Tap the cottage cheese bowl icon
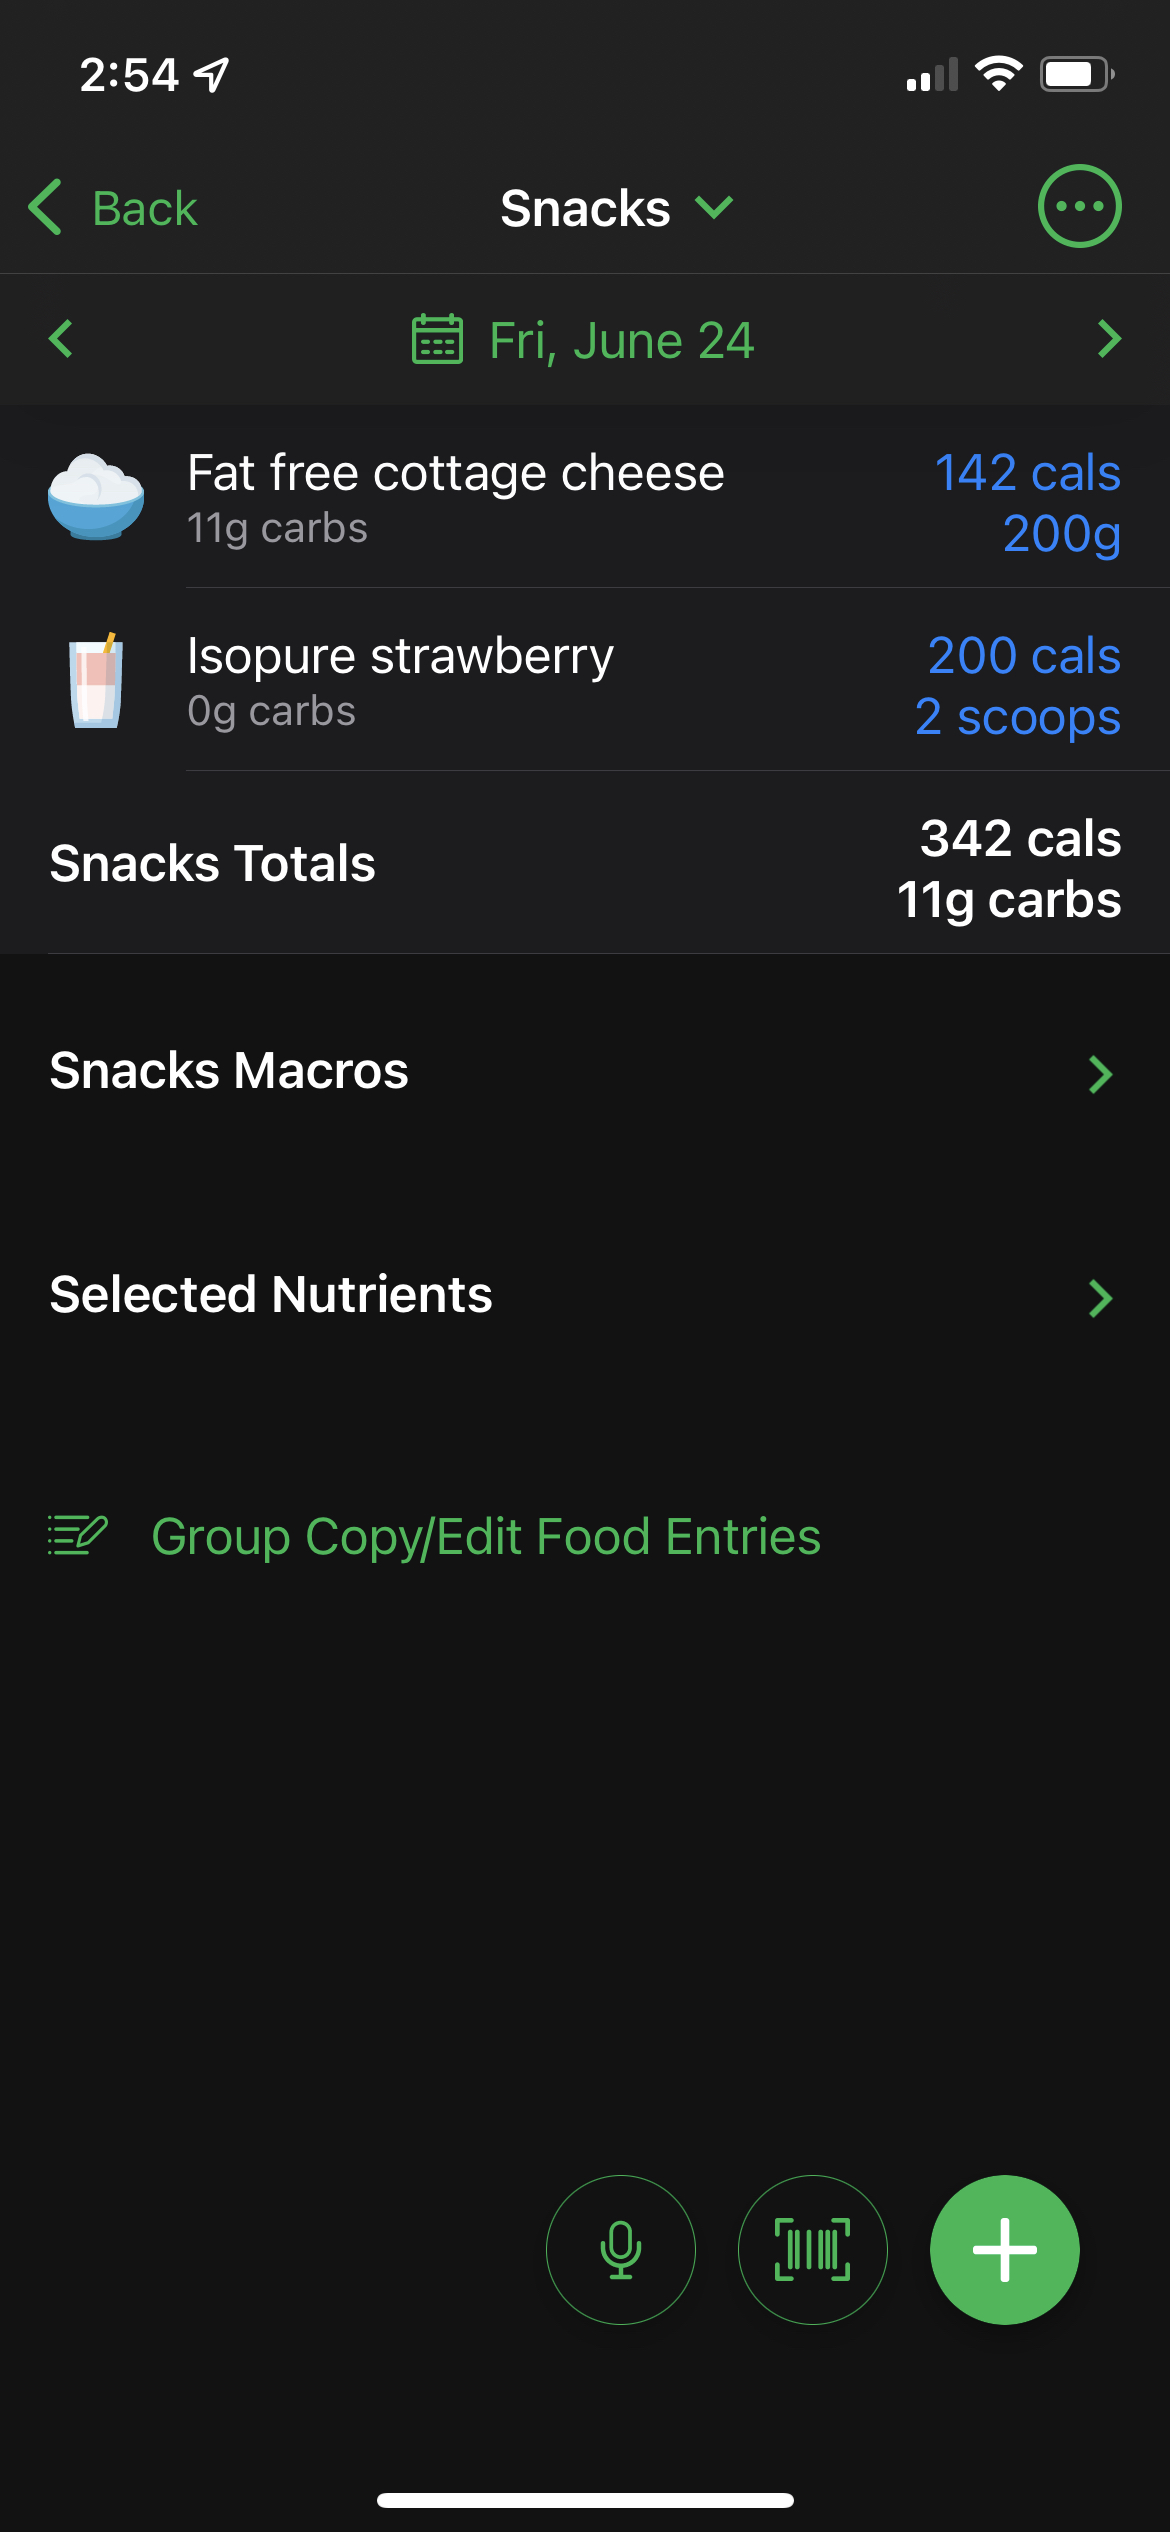The width and height of the screenshot is (1170, 2532). [x=96, y=497]
